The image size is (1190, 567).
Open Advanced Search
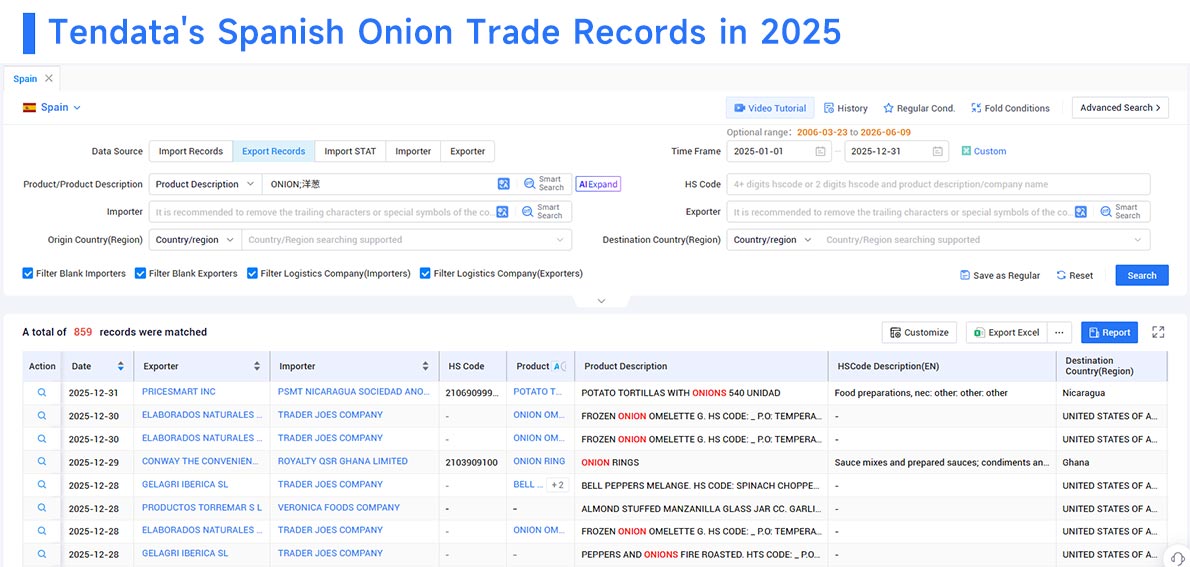coord(1120,108)
